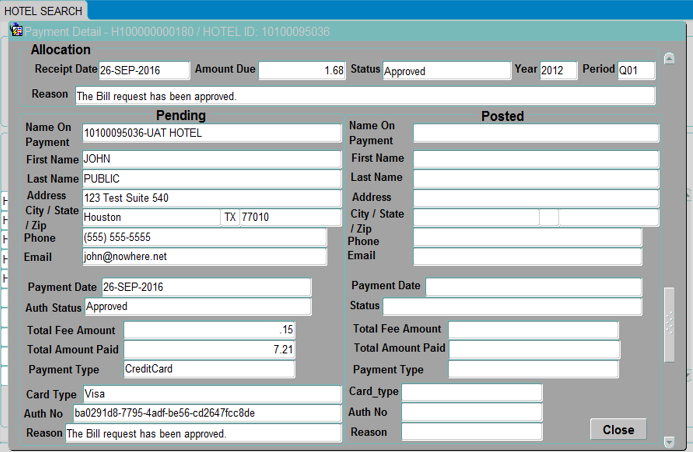Click the Receipt Date field
This screenshot has height=452, width=693.
click(144, 70)
